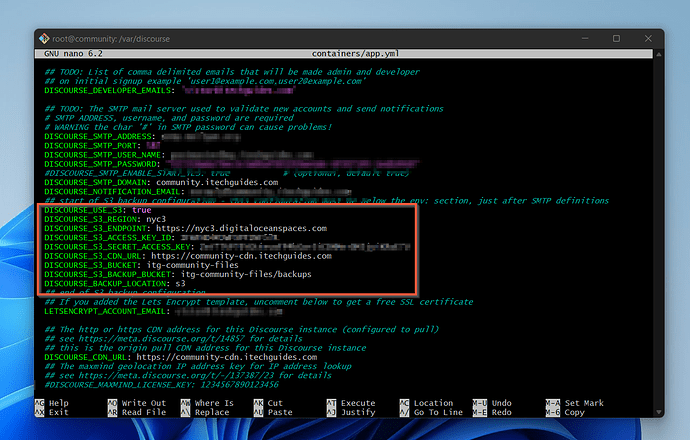The height and width of the screenshot is (440, 690).
Task: Click the DISCOURSE_SMTP_ADDRESS key
Action: (x=99, y=136)
